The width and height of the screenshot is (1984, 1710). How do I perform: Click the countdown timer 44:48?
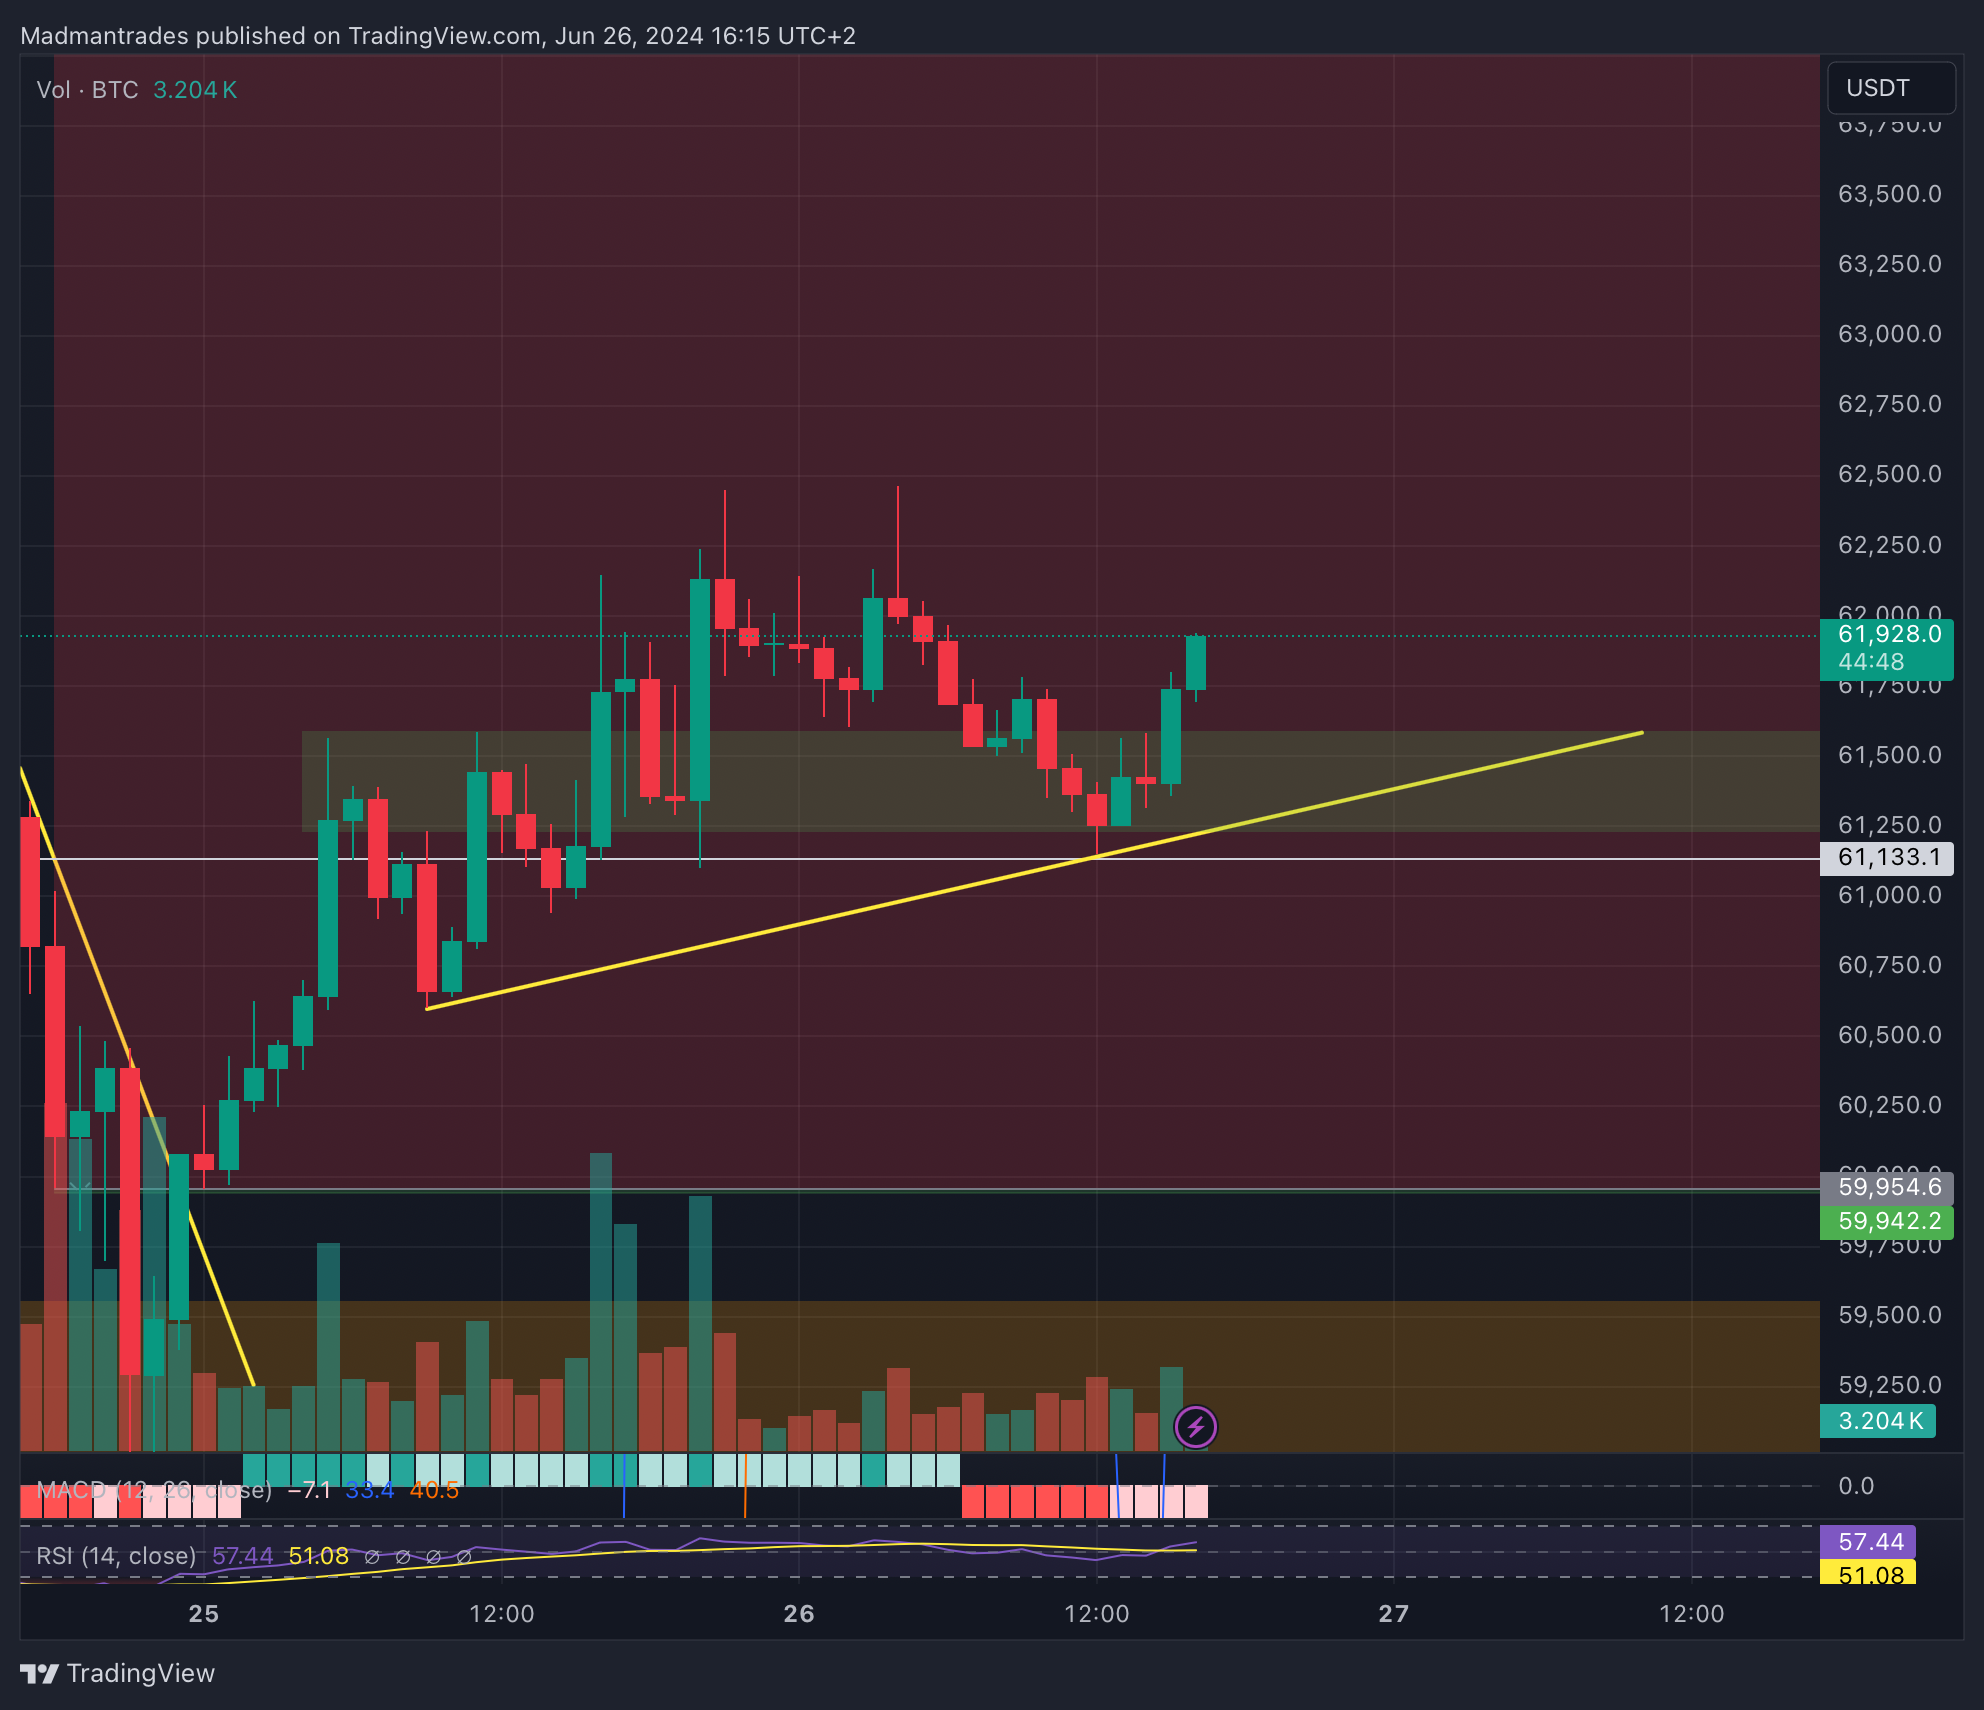coord(1871,662)
